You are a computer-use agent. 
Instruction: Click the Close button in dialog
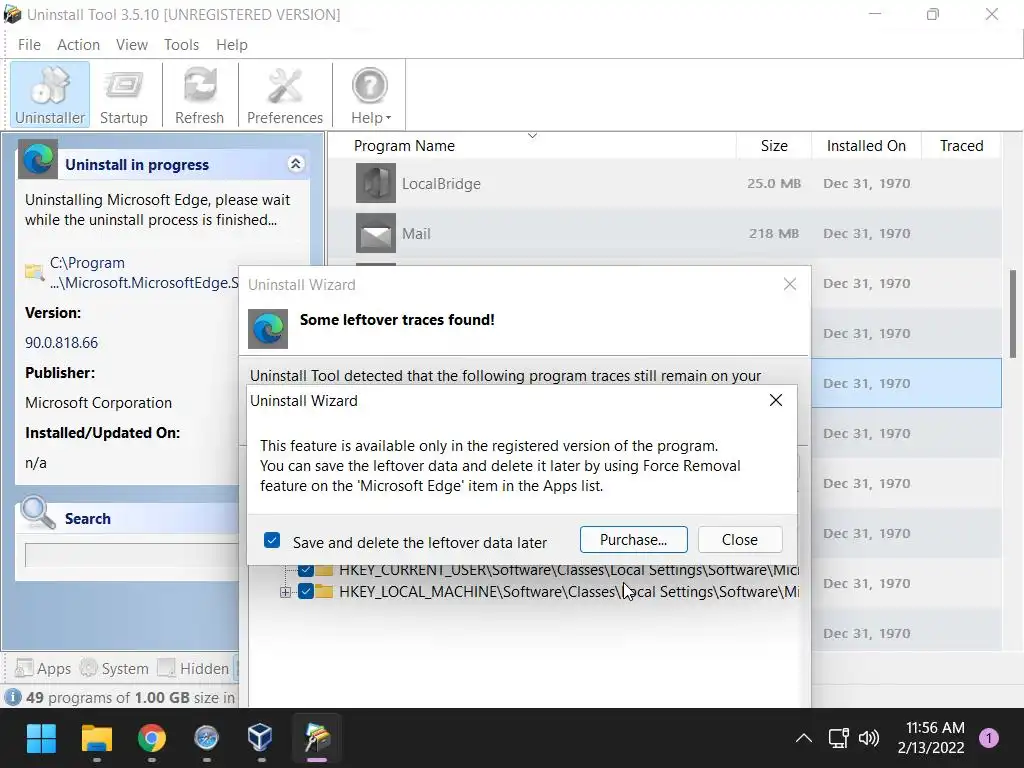click(x=740, y=539)
